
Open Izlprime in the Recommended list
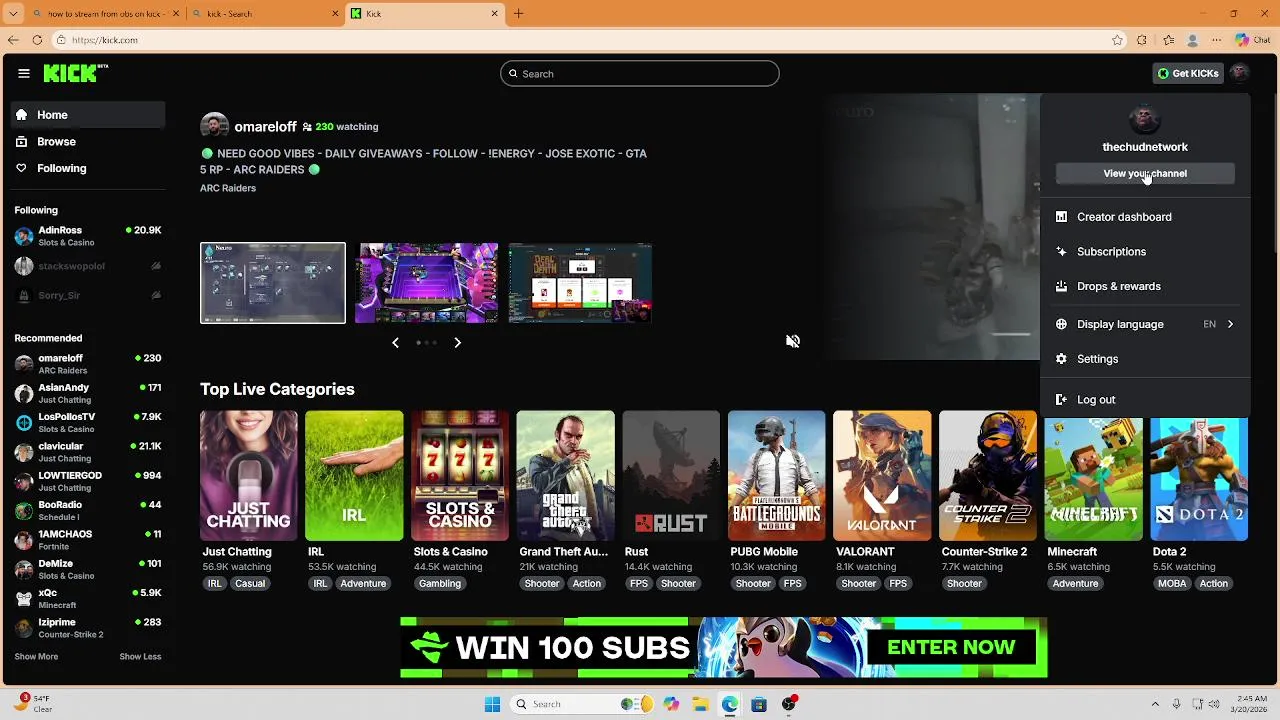[x=88, y=628]
